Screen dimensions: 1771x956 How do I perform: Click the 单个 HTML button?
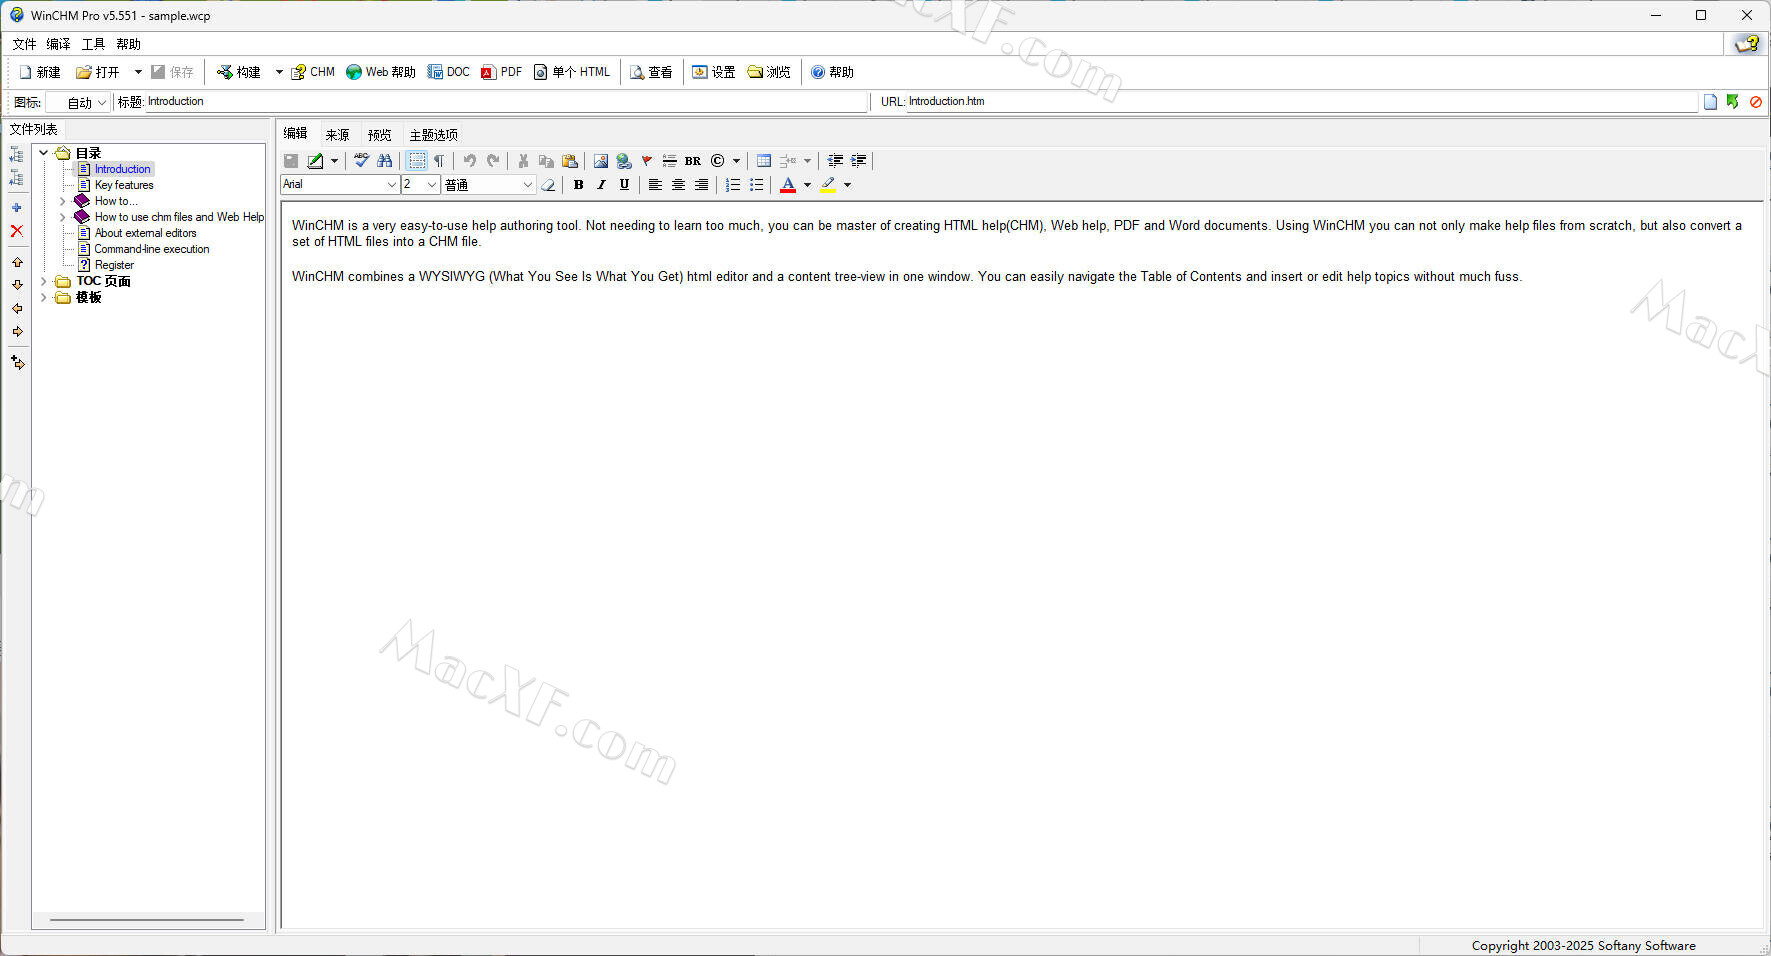(x=572, y=72)
